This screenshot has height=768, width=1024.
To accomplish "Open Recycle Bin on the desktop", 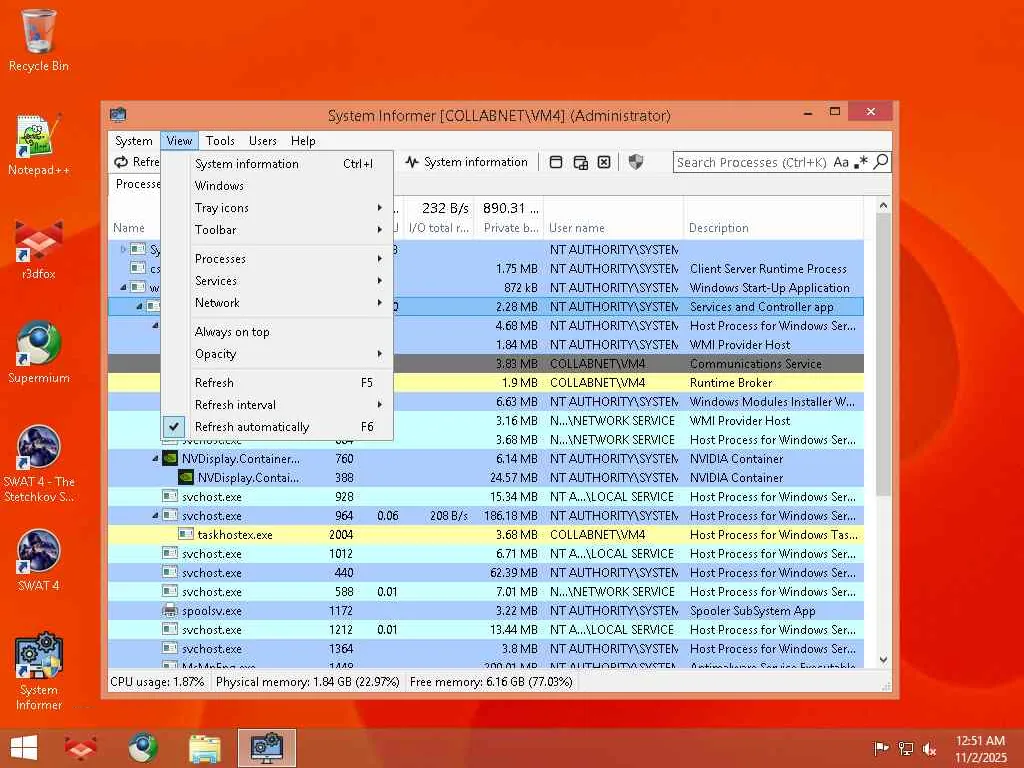I will coord(39,40).
